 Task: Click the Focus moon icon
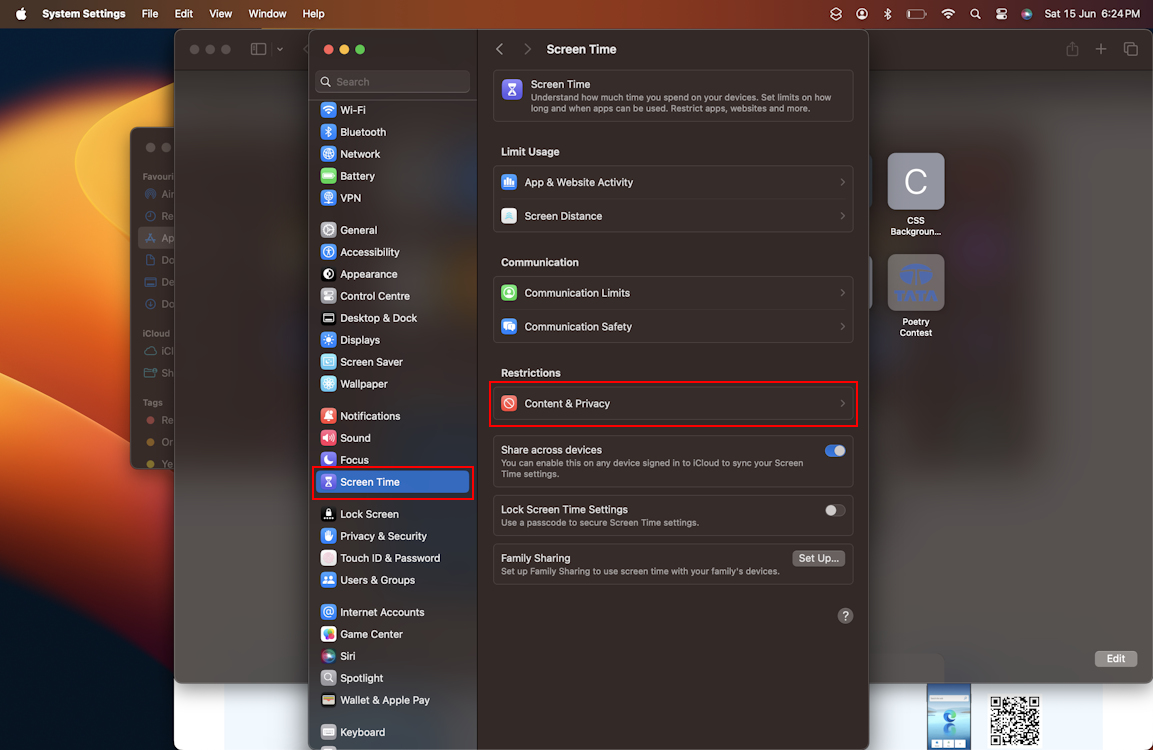pos(328,459)
